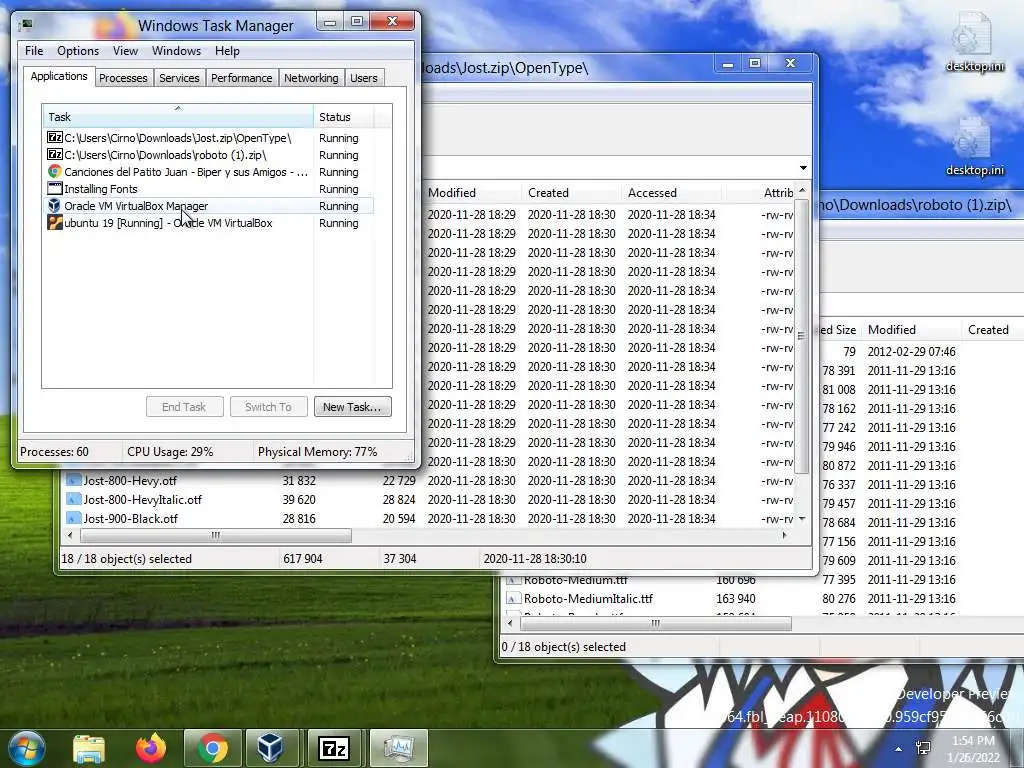Image resolution: width=1024 pixels, height=768 pixels.
Task: Select the Installing Fonts task
Action: tap(209, 189)
